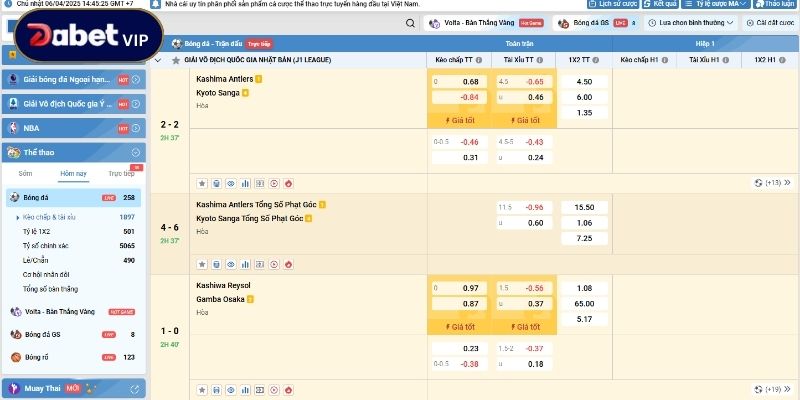Screen dimensions: 800x400
Task: Favorite the Kashima Antlers match with star icon
Action: pyautogui.click(x=202, y=184)
